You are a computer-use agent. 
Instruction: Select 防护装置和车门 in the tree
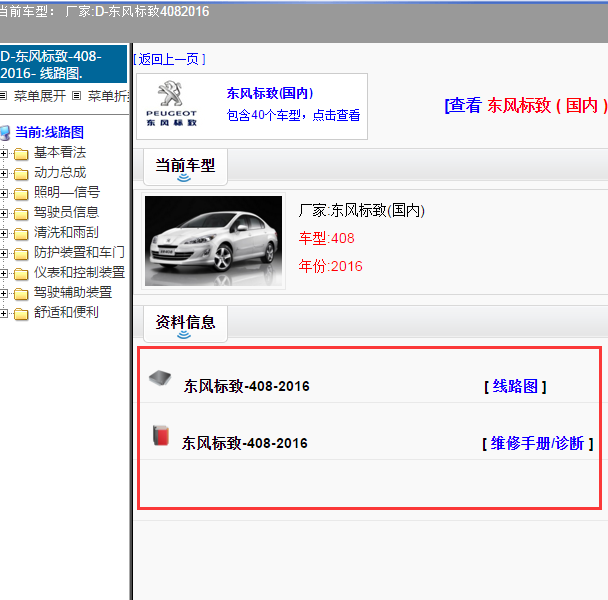(x=79, y=252)
